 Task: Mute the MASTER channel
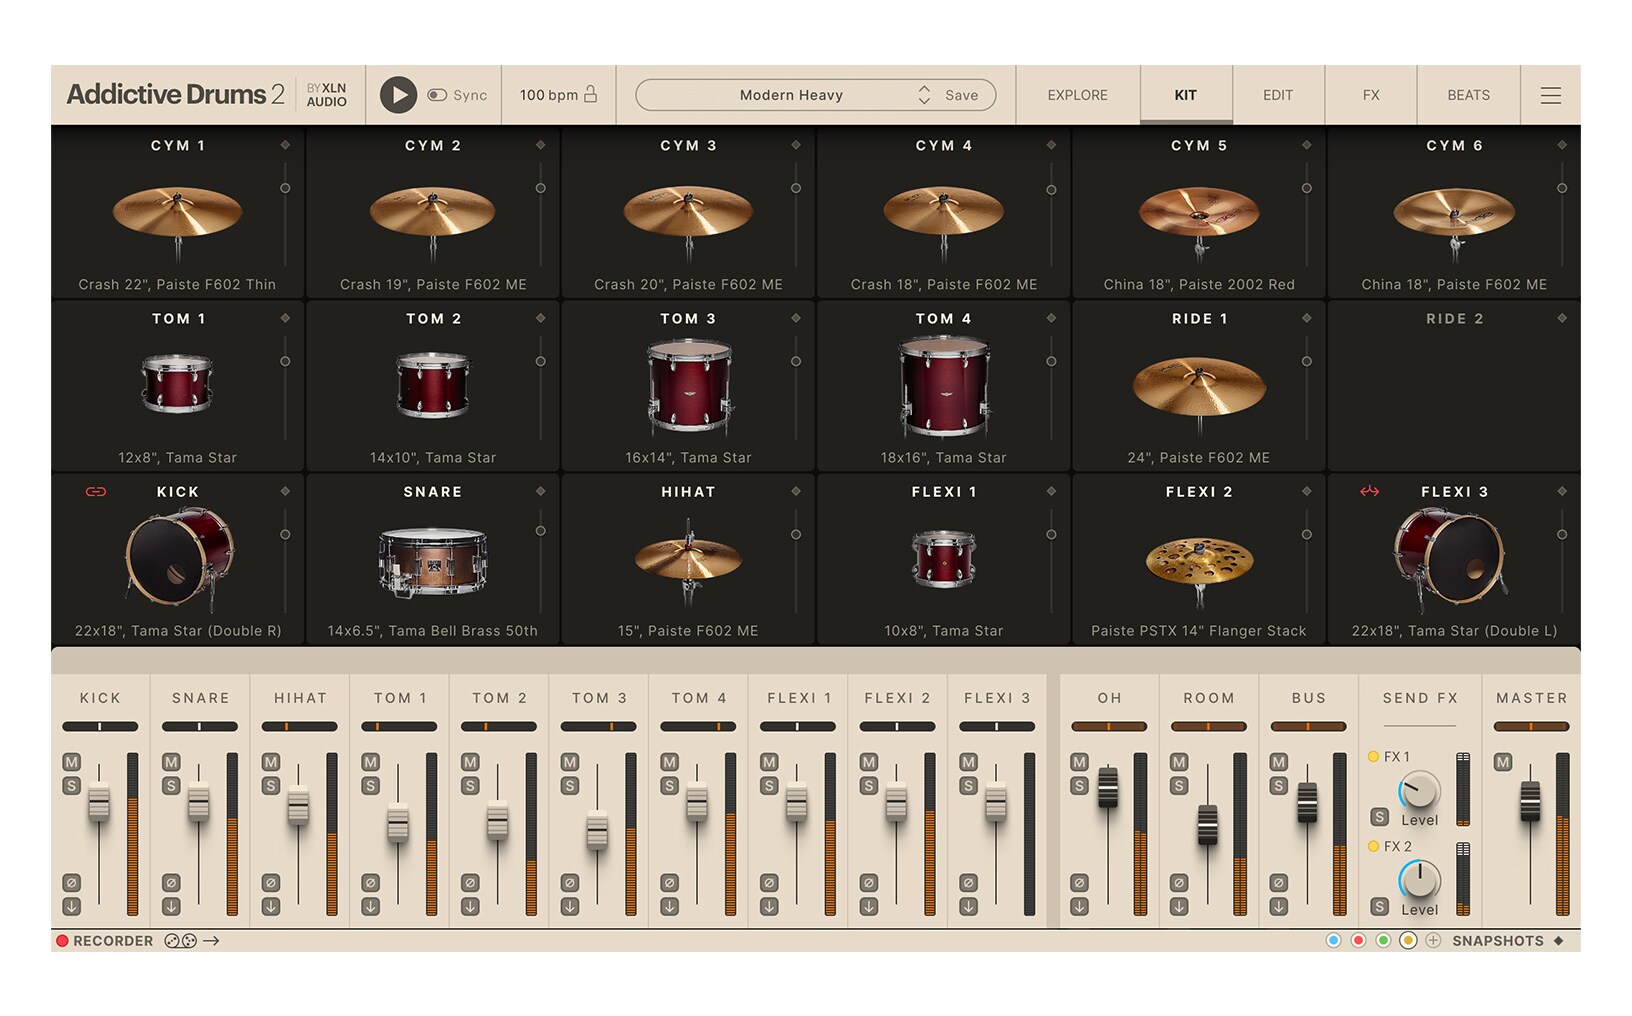click(x=1502, y=762)
